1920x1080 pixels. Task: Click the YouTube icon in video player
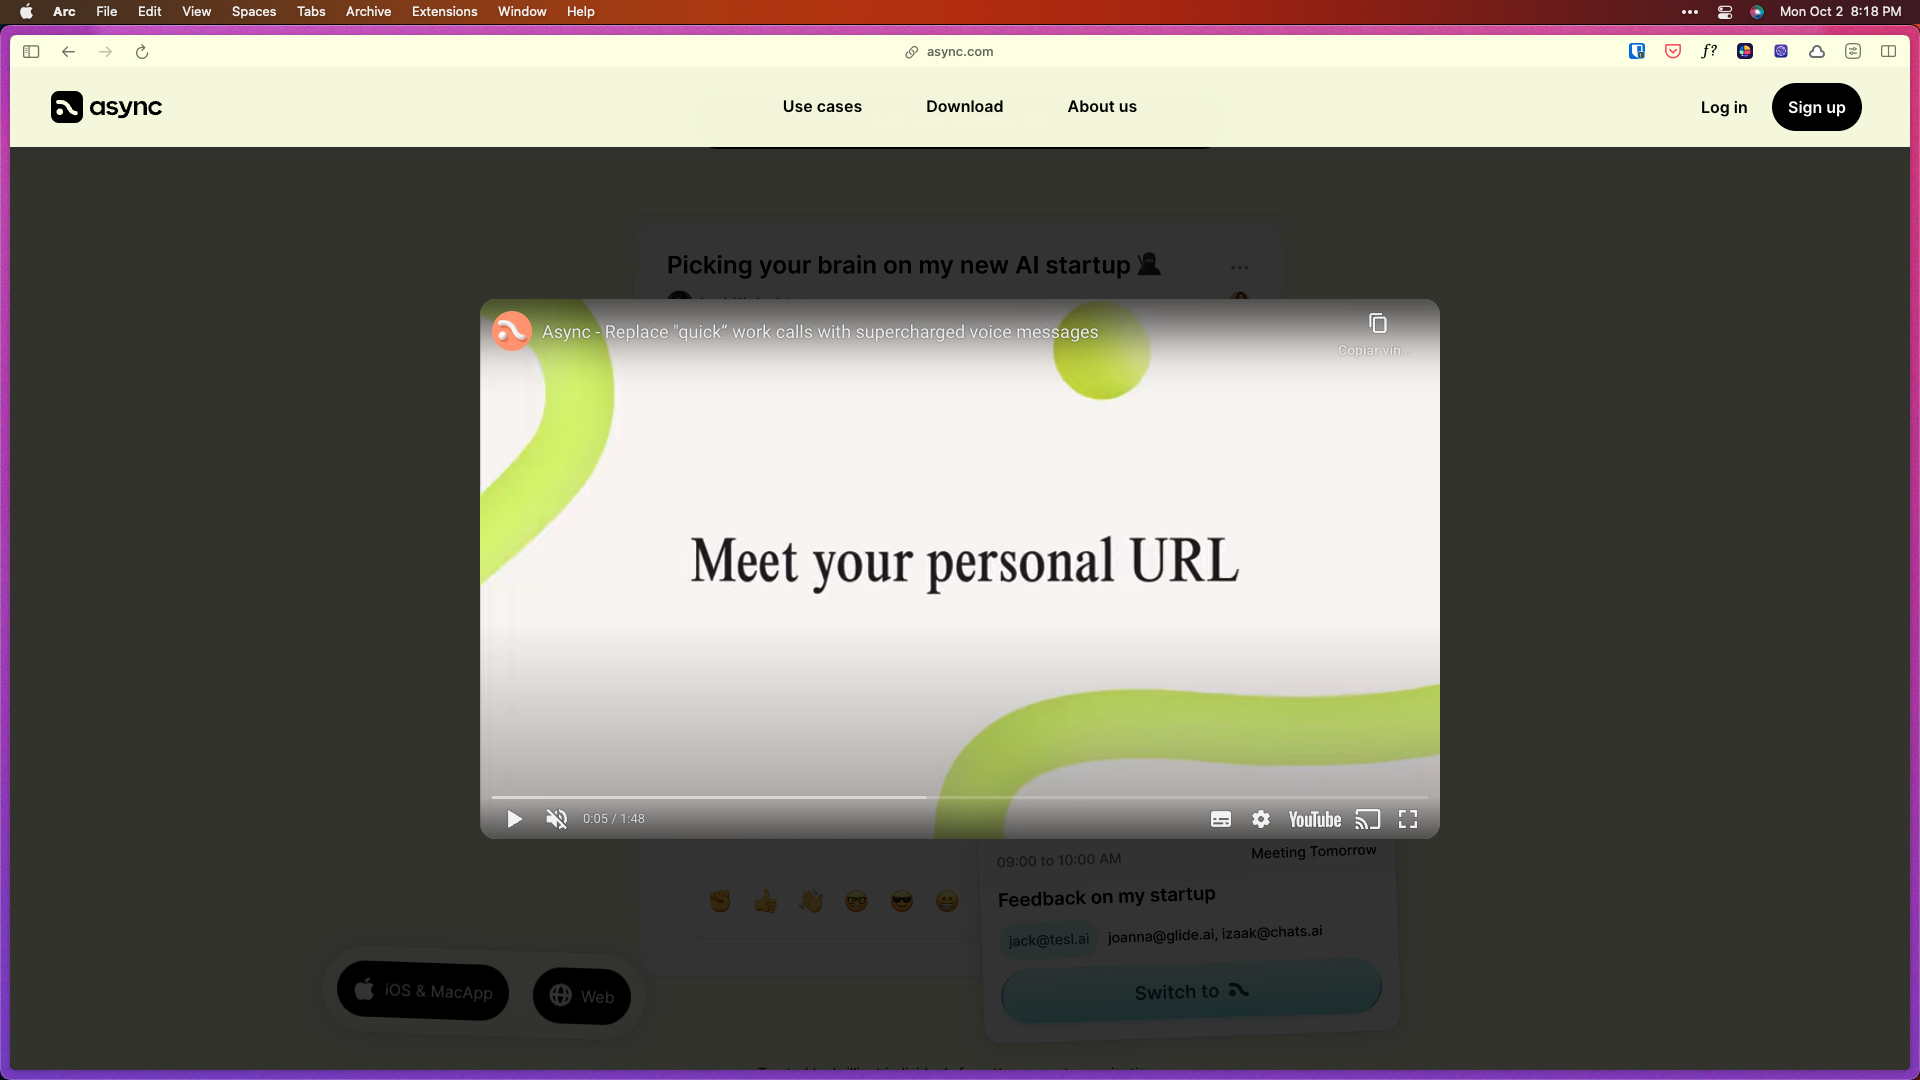(1313, 818)
